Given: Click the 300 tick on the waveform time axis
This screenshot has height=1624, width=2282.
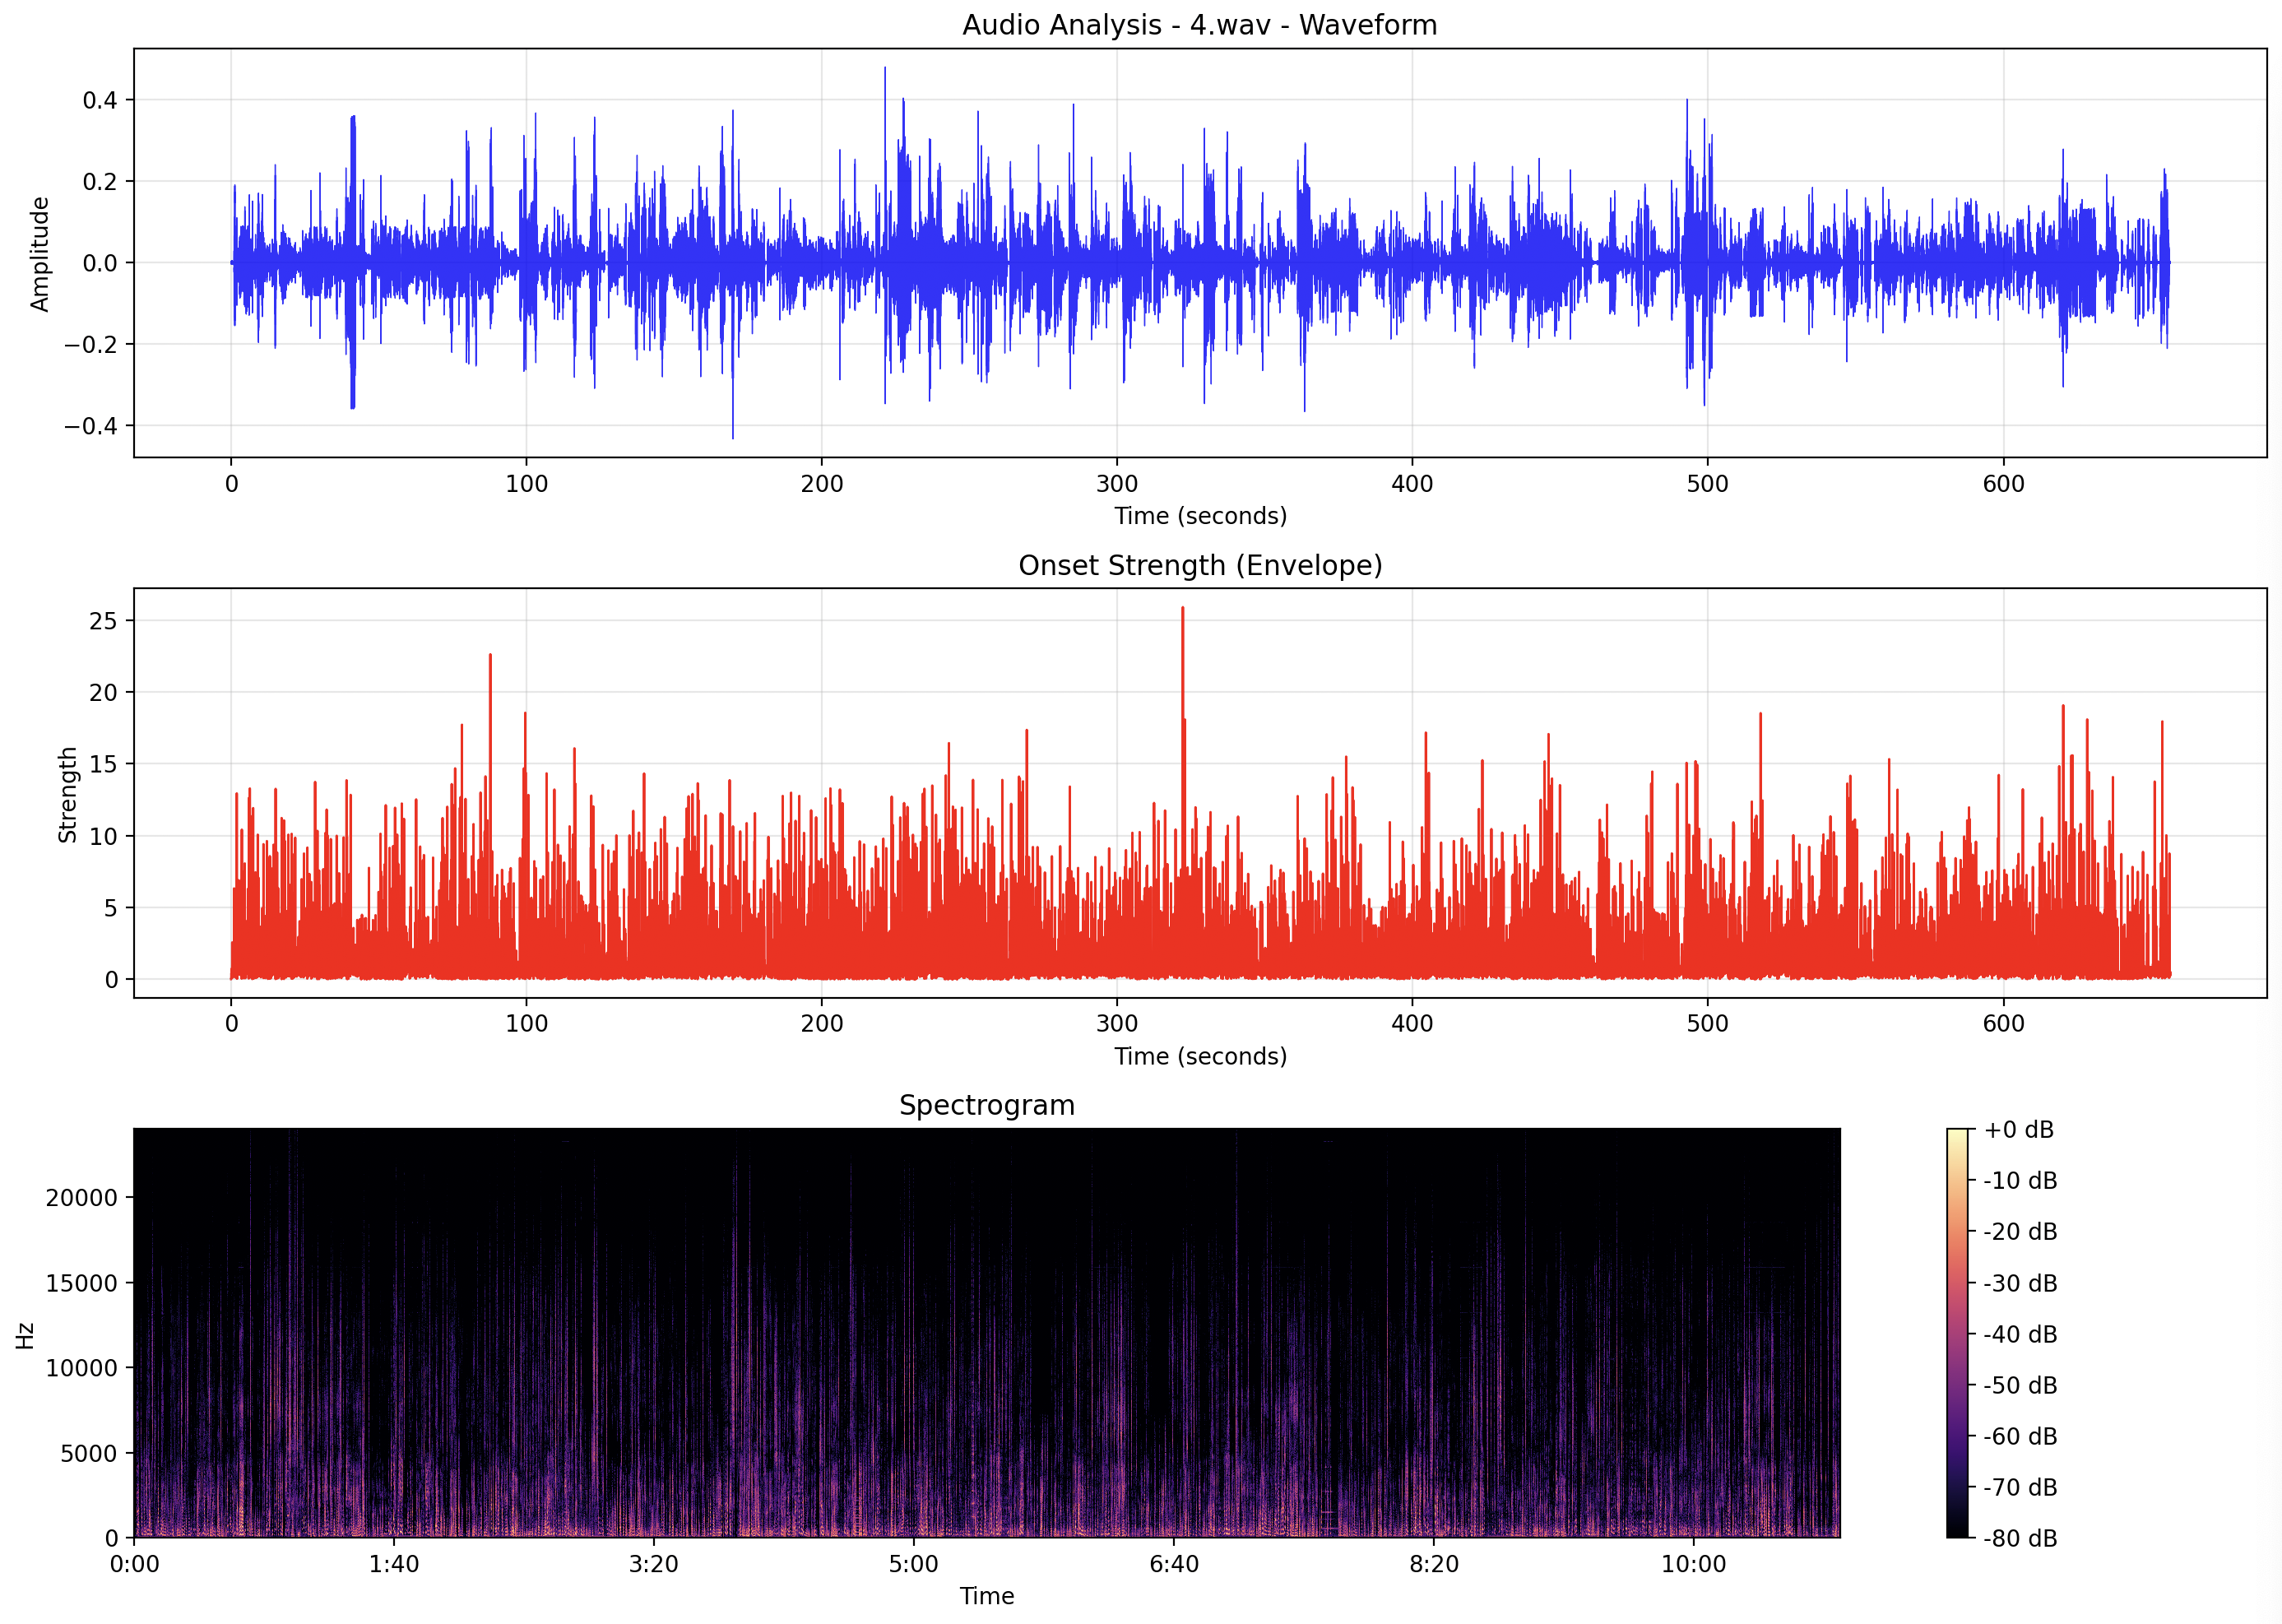Looking at the screenshot, I should coord(1116,484).
